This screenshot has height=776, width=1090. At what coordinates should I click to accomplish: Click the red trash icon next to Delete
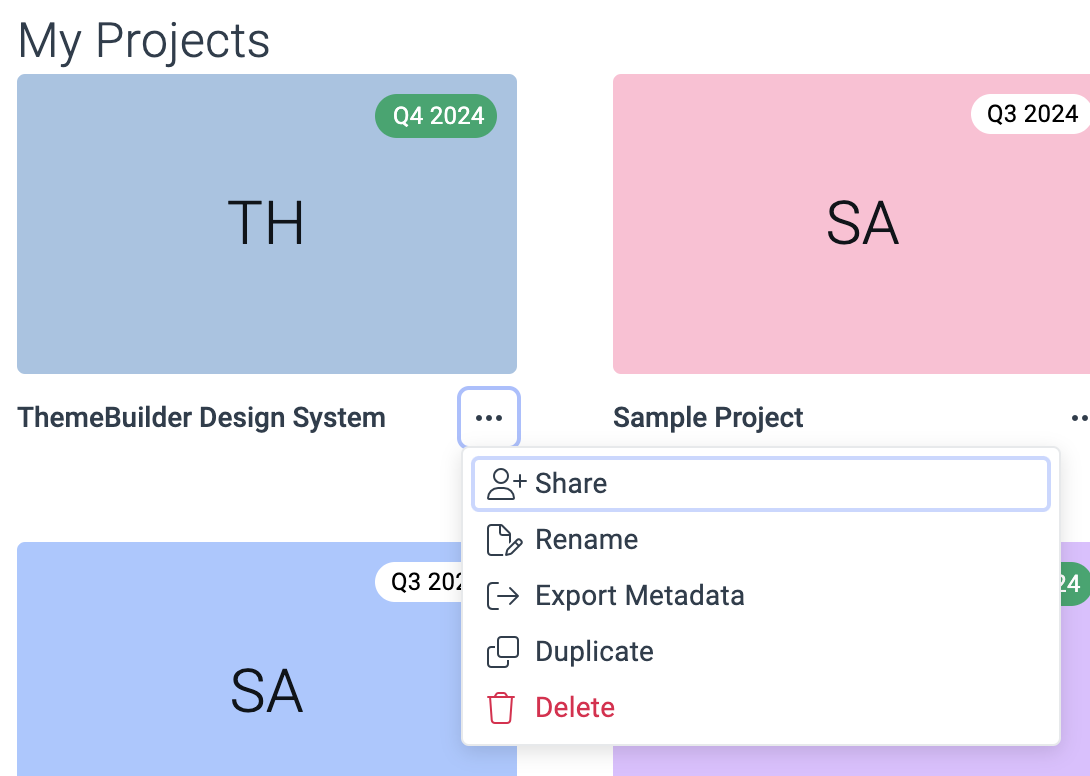pos(500,707)
